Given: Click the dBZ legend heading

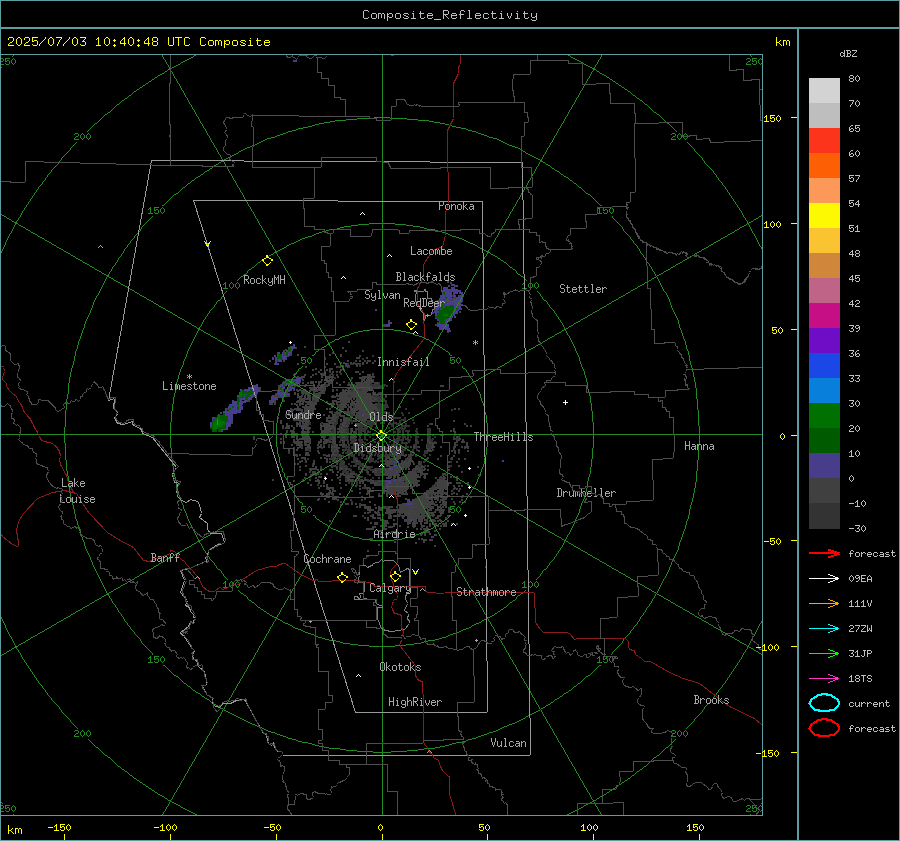Looking at the screenshot, I should coord(848,54).
